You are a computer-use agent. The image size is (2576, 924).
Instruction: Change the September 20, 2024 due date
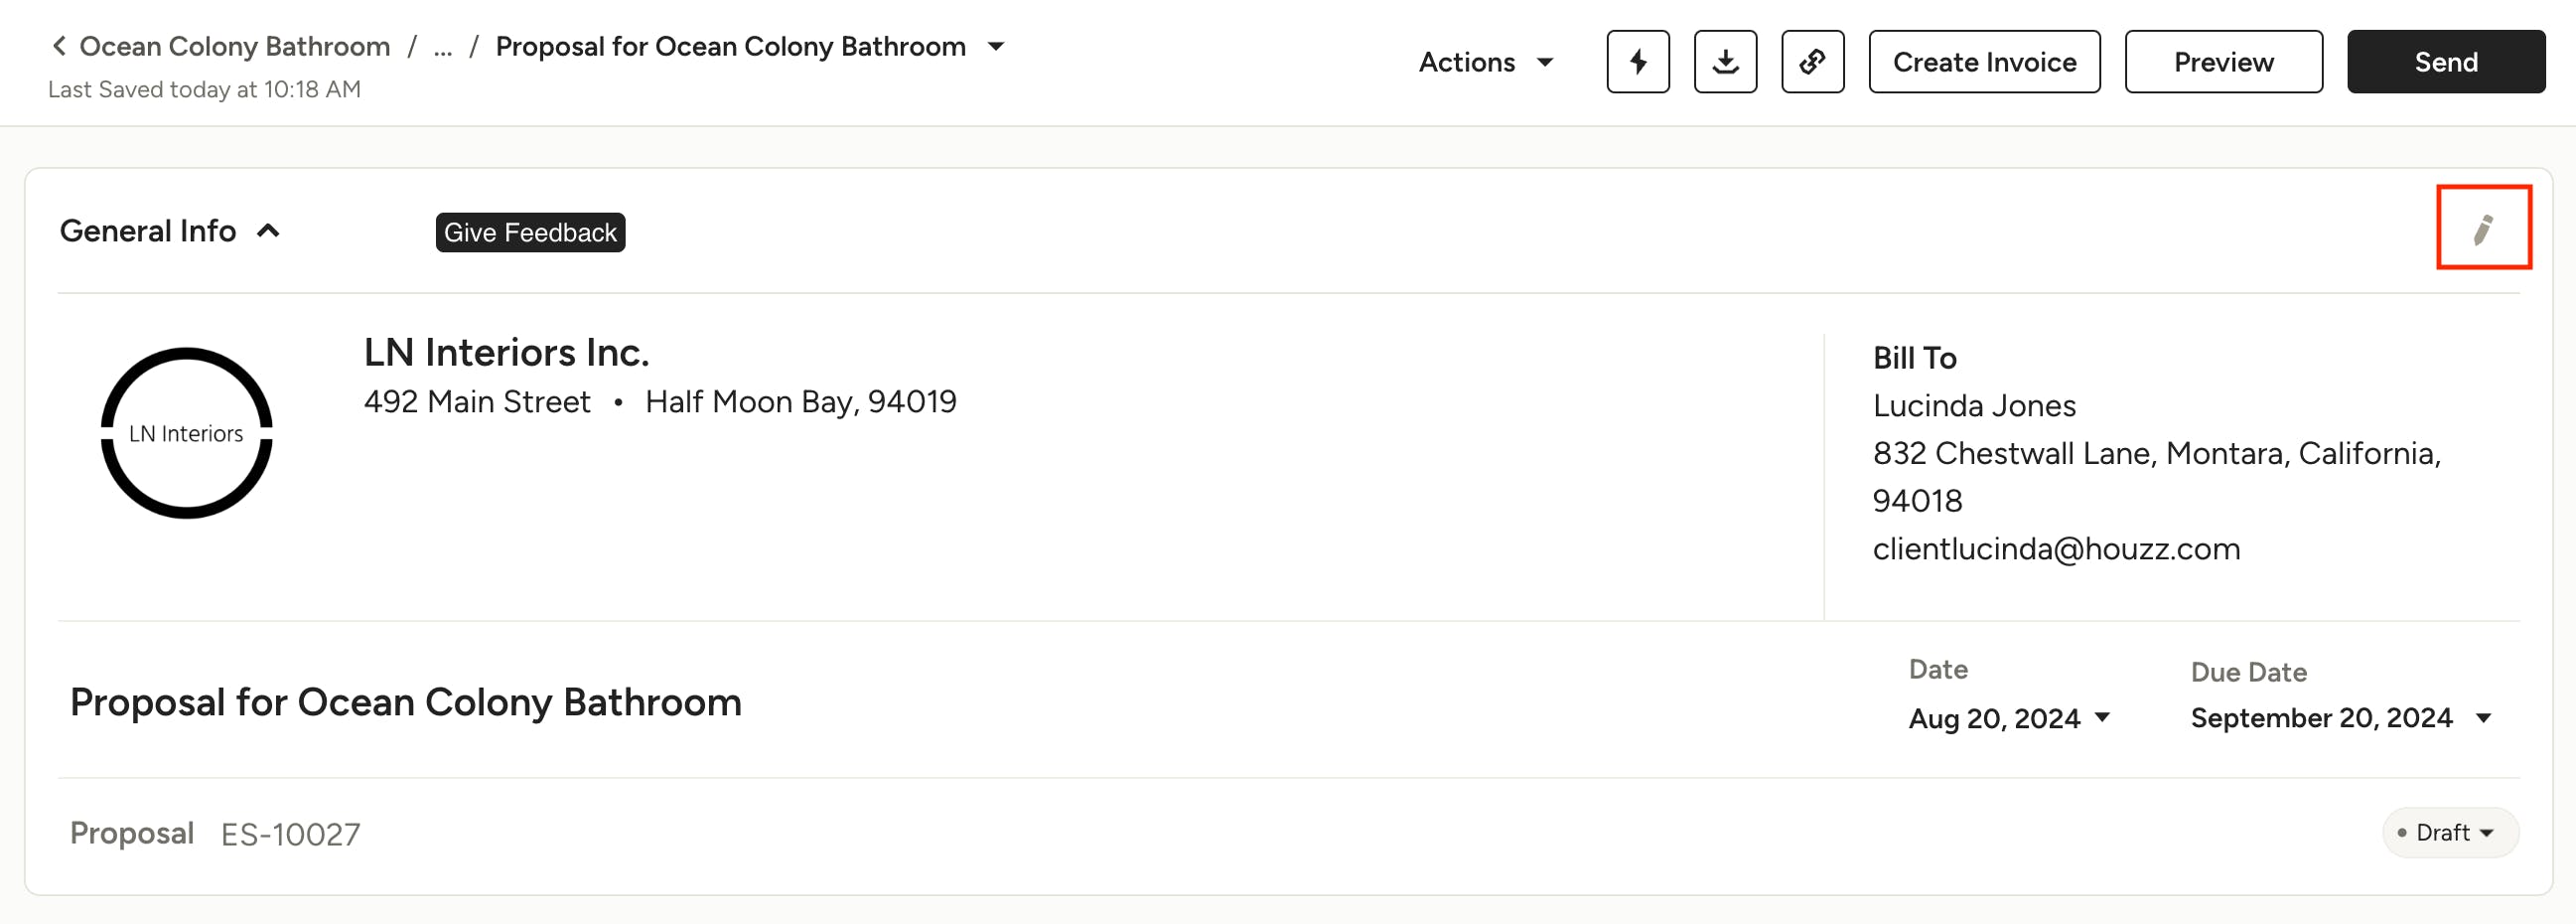pos(2339,718)
